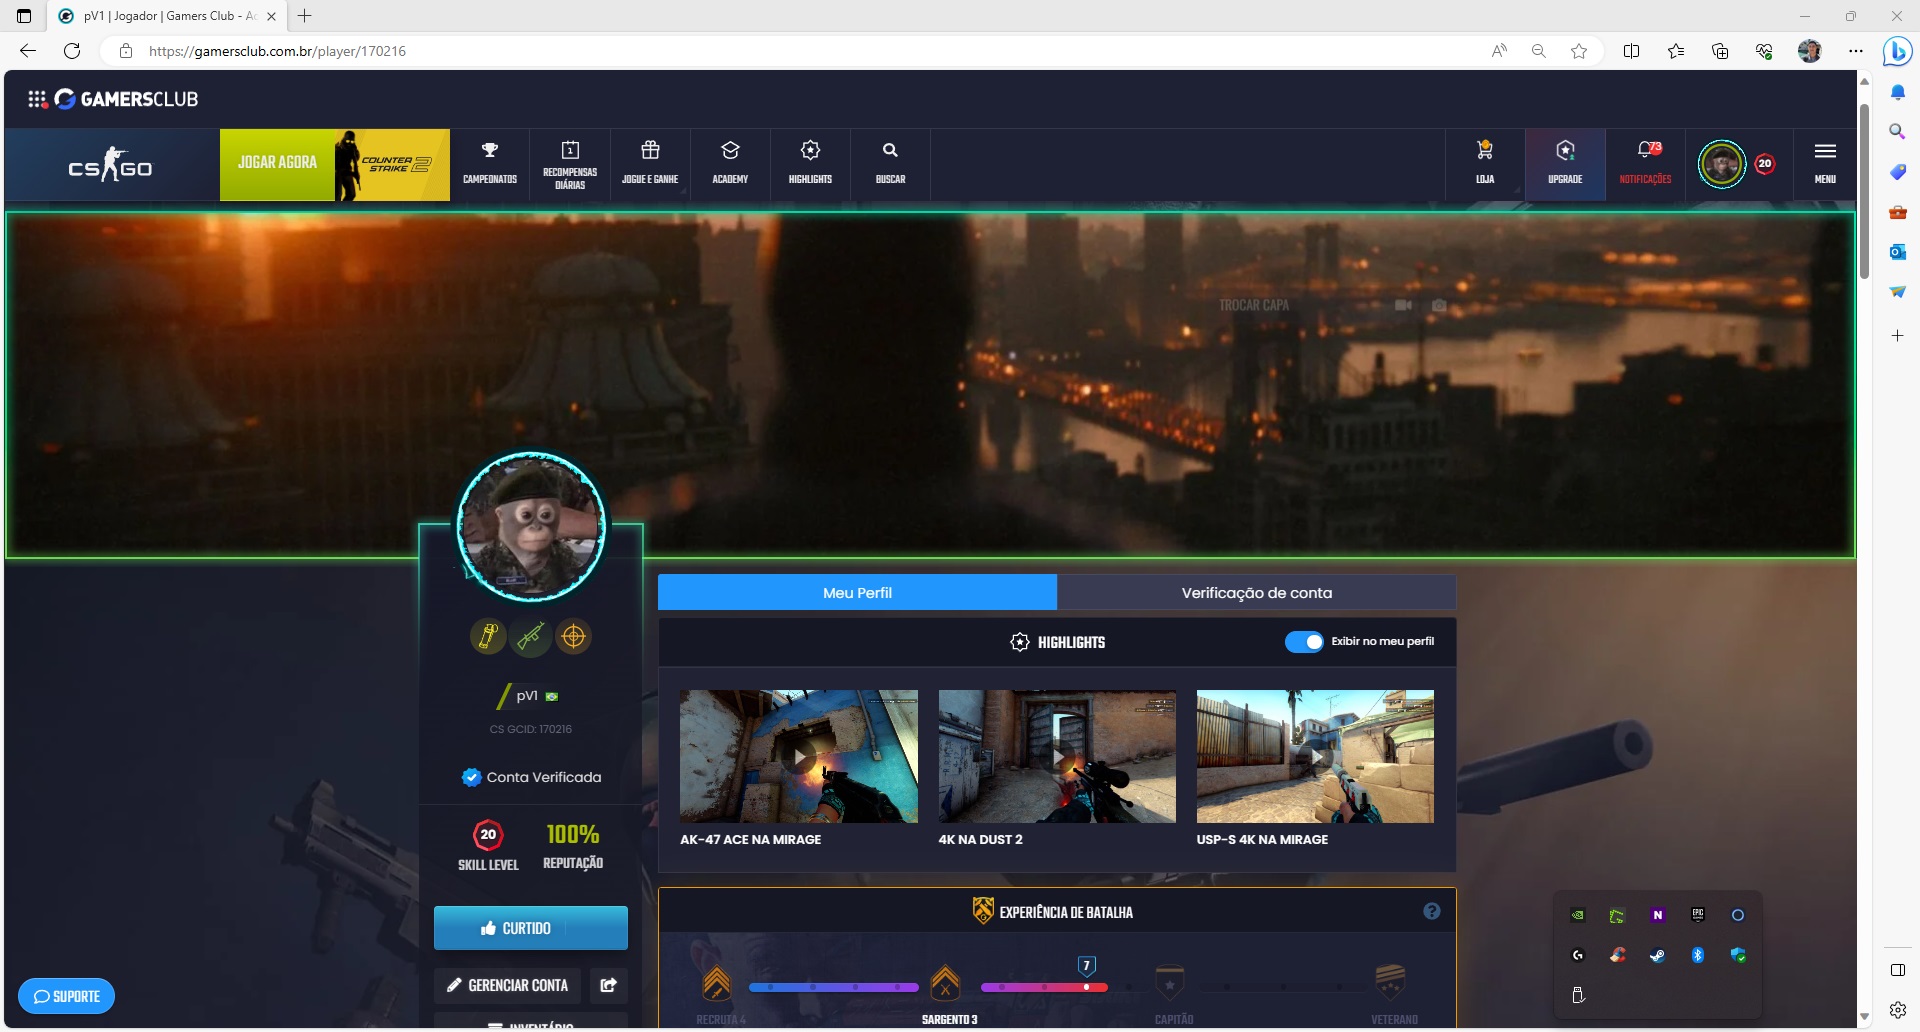Open a new browser tab
The height and width of the screenshot is (1032, 1920).
point(305,16)
